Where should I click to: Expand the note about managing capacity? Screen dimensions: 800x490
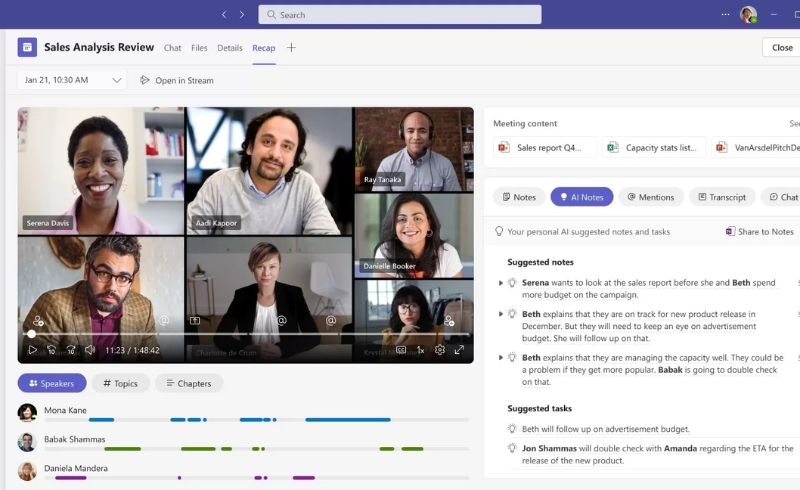pos(501,358)
